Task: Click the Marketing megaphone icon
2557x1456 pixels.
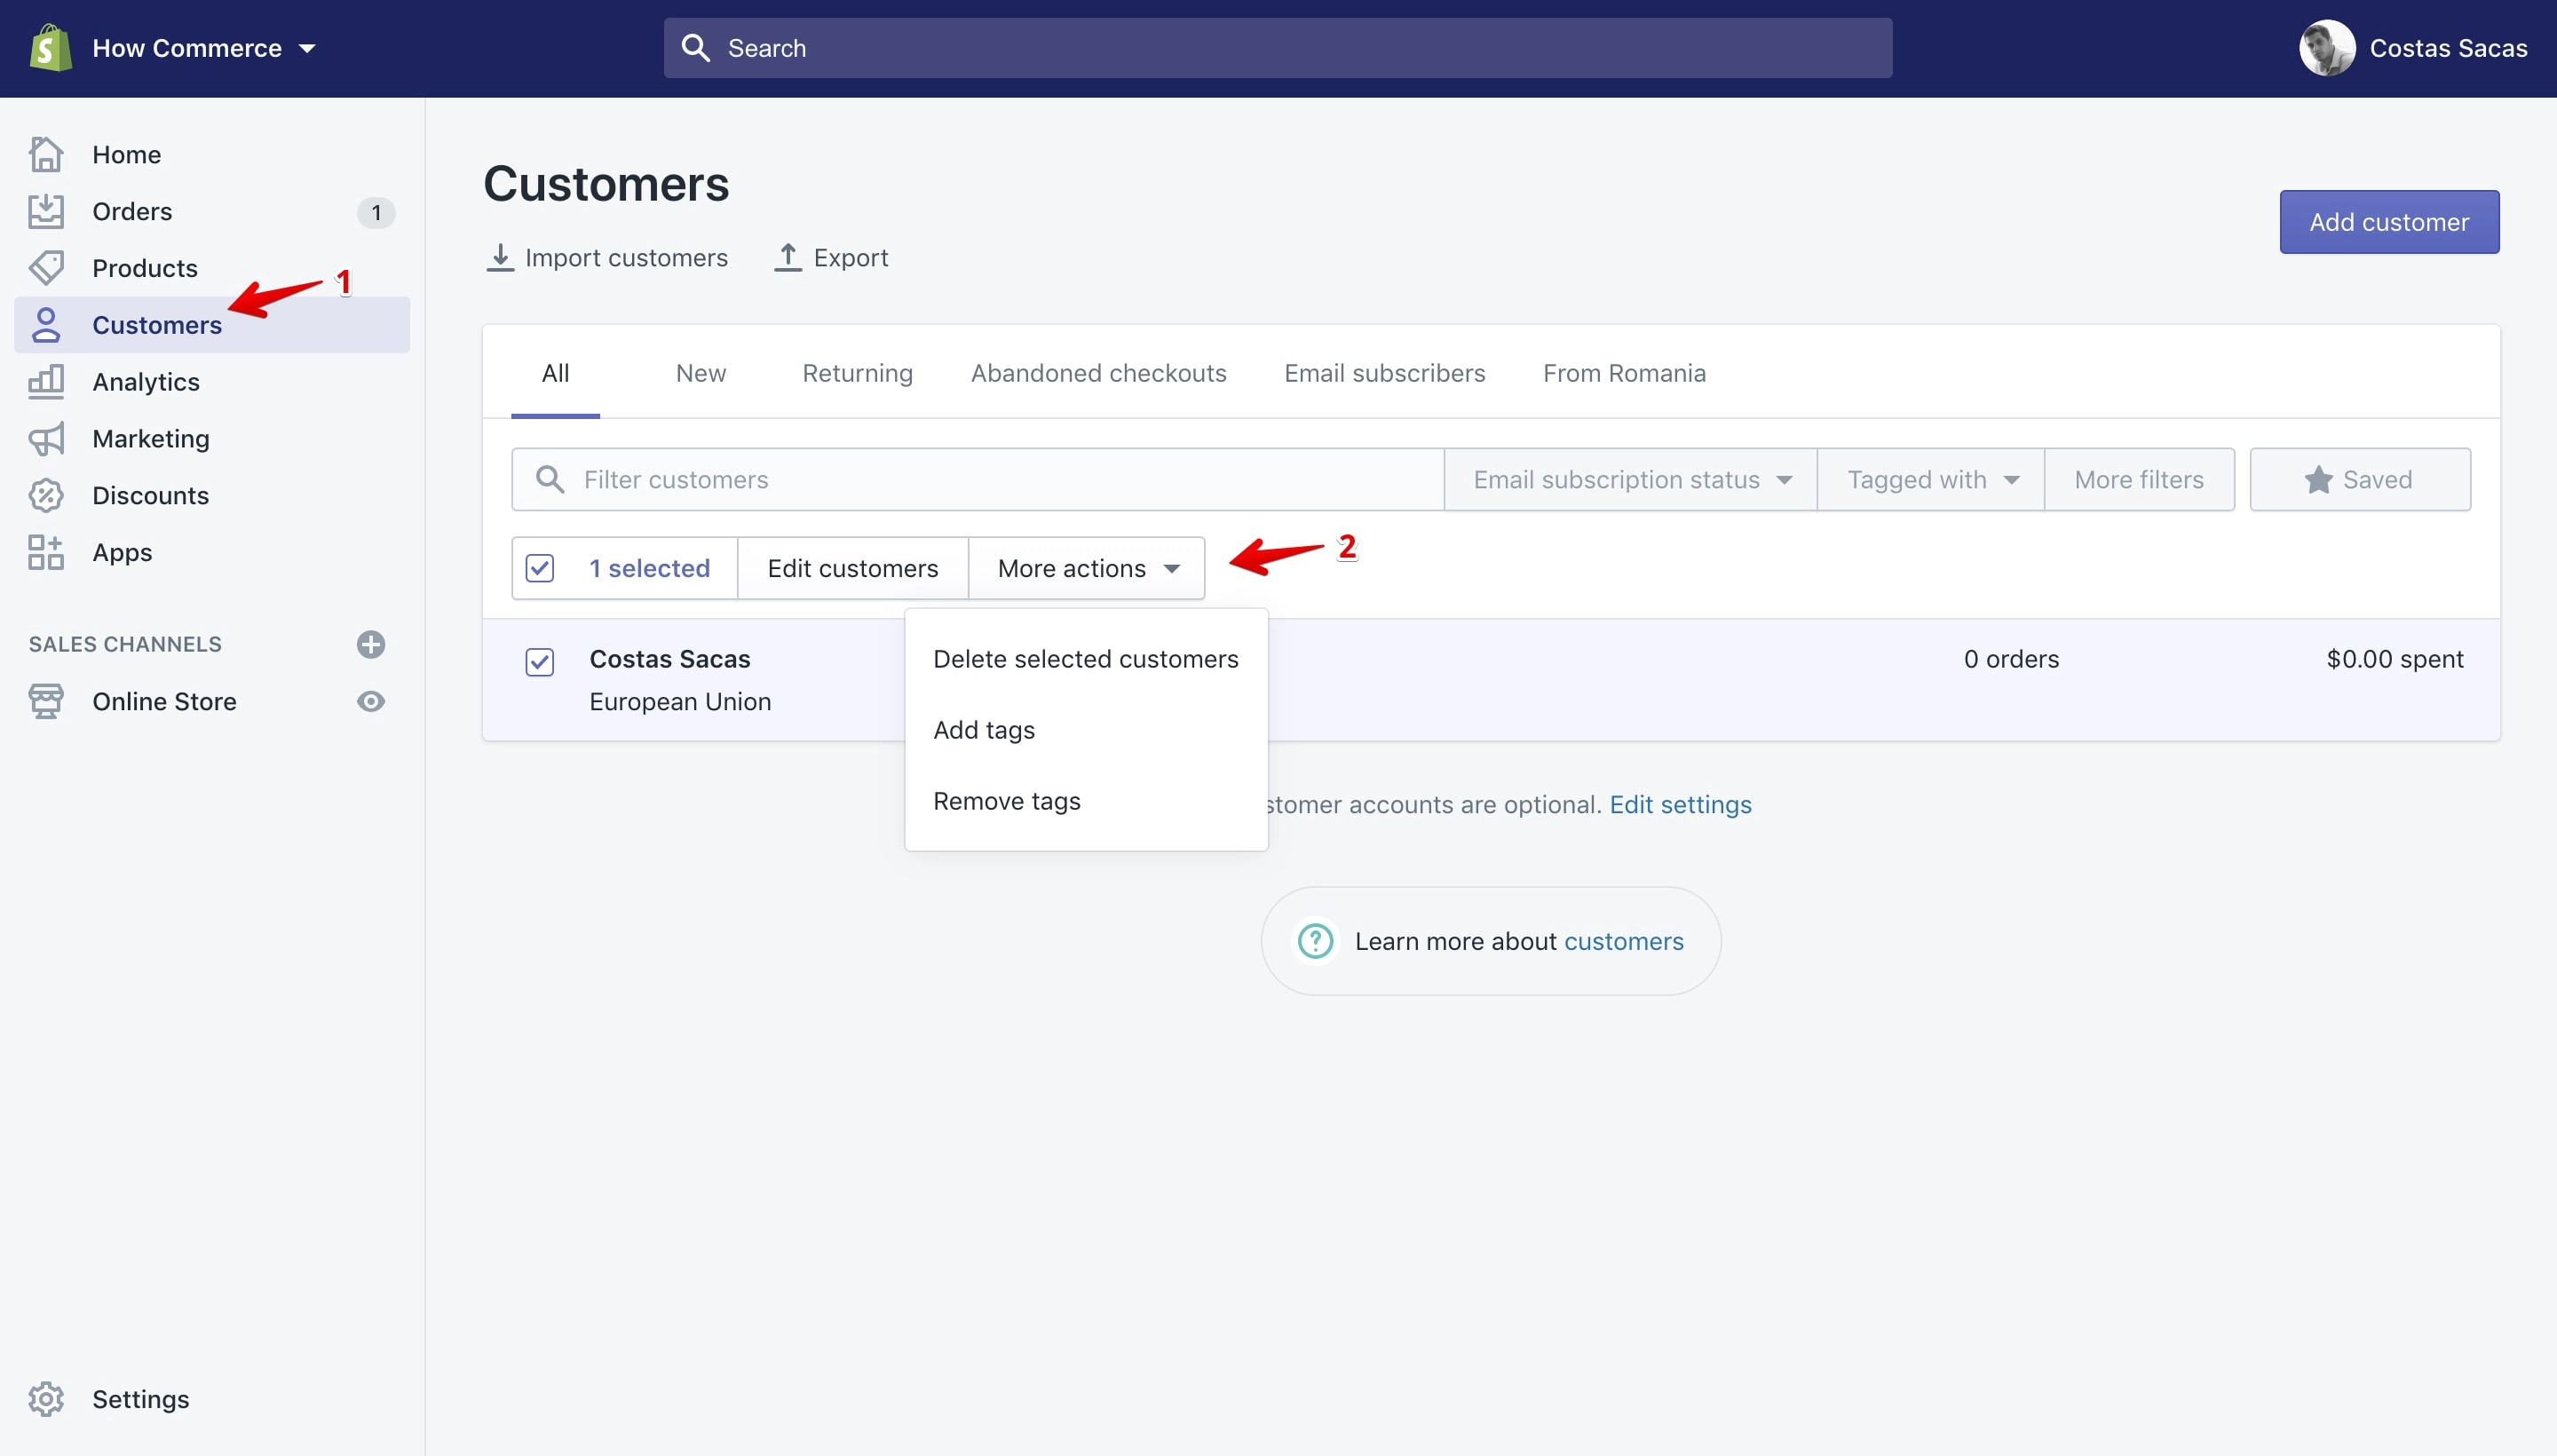Action: tap(46, 439)
